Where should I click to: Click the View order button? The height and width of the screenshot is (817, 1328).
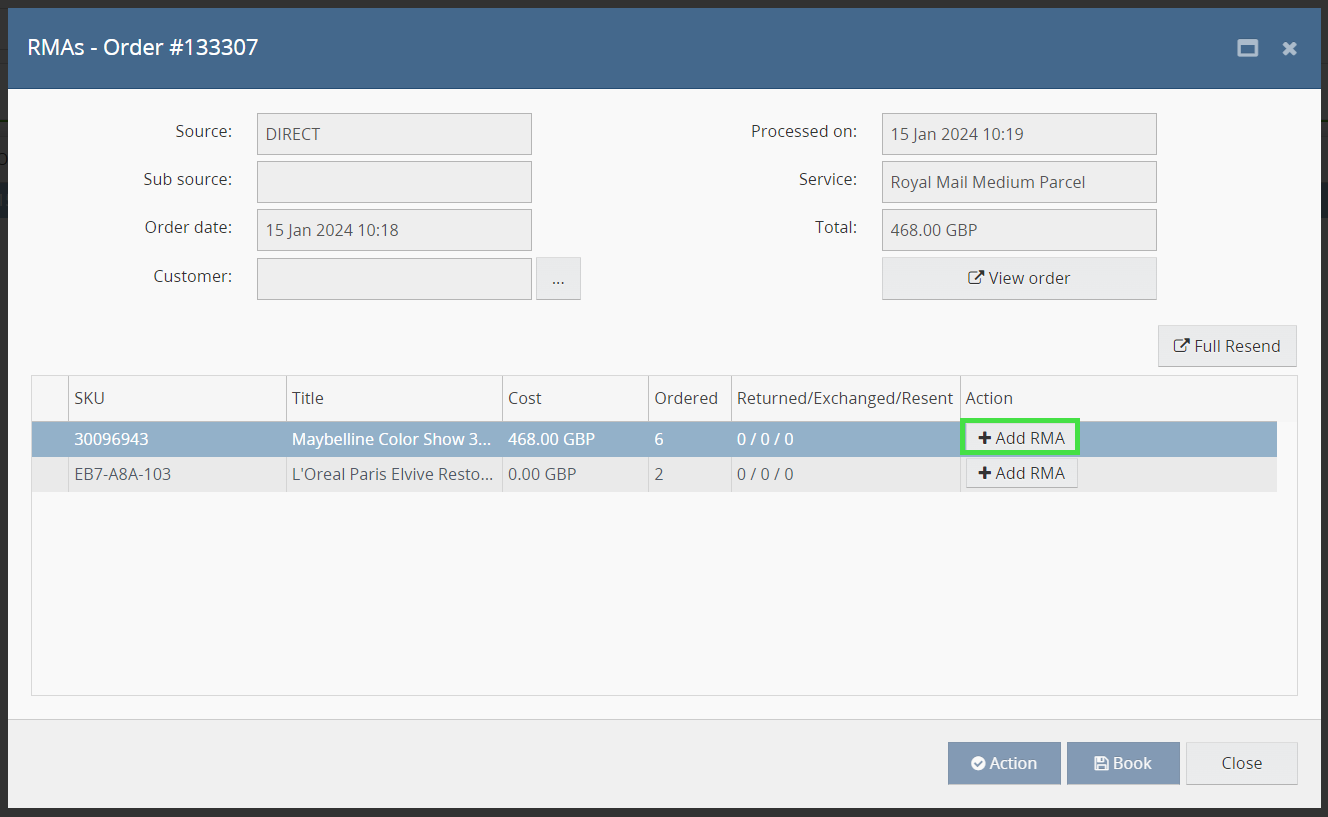(x=1018, y=278)
